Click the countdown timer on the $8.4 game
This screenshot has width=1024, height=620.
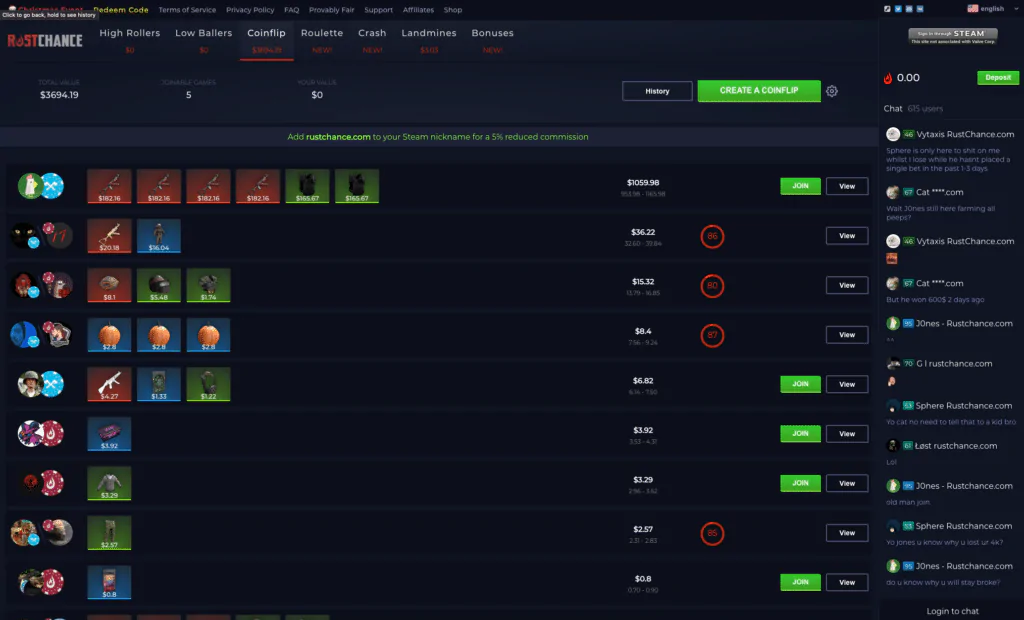coord(712,335)
